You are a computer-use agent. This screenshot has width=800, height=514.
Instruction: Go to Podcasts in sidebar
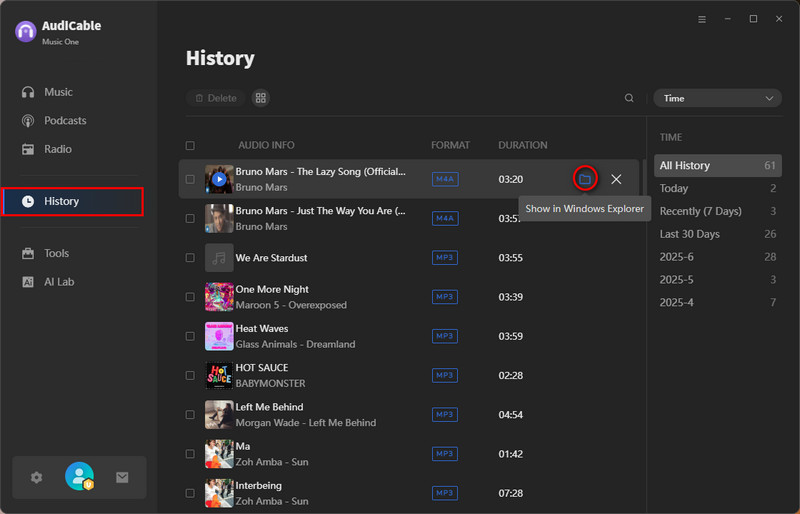65,120
